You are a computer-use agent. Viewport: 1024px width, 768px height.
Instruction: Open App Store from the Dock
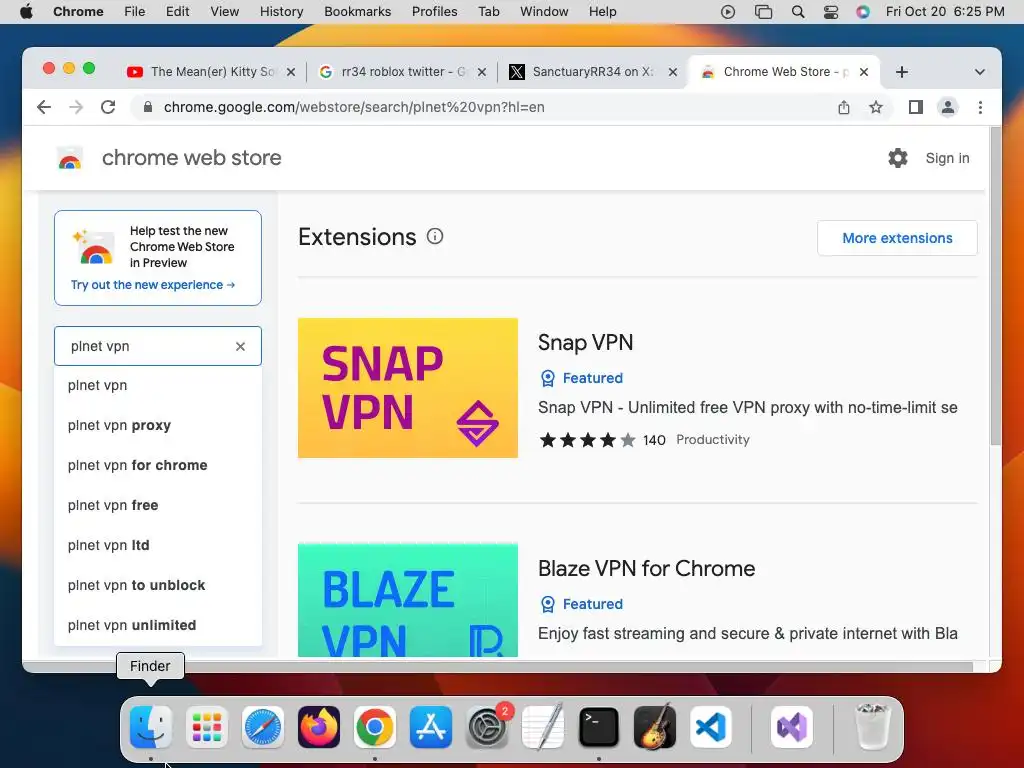pos(431,727)
